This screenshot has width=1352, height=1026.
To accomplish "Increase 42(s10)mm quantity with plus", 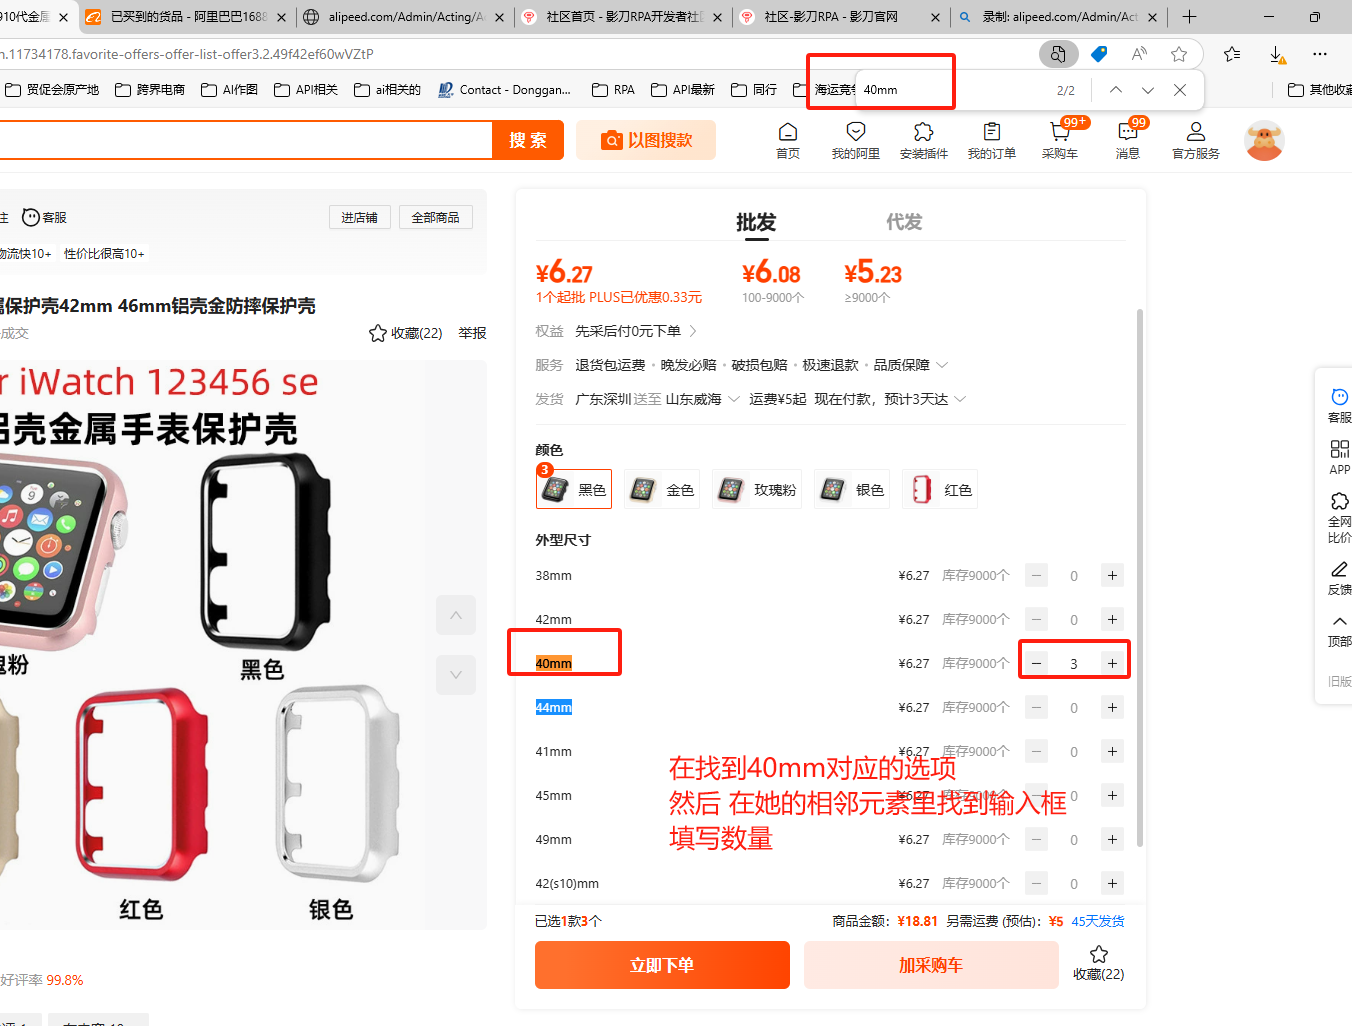I will point(1112,883).
